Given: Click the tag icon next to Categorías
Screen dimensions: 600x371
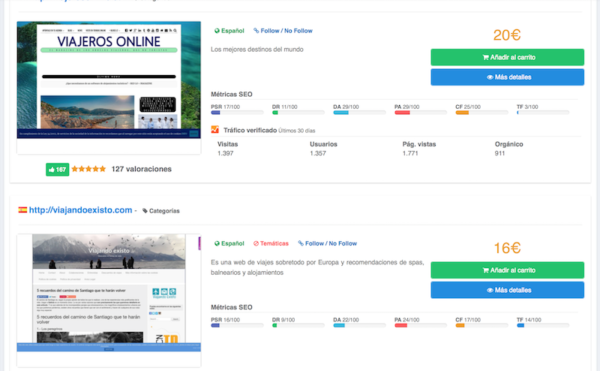Looking at the screenshot, I should point(145,211).
